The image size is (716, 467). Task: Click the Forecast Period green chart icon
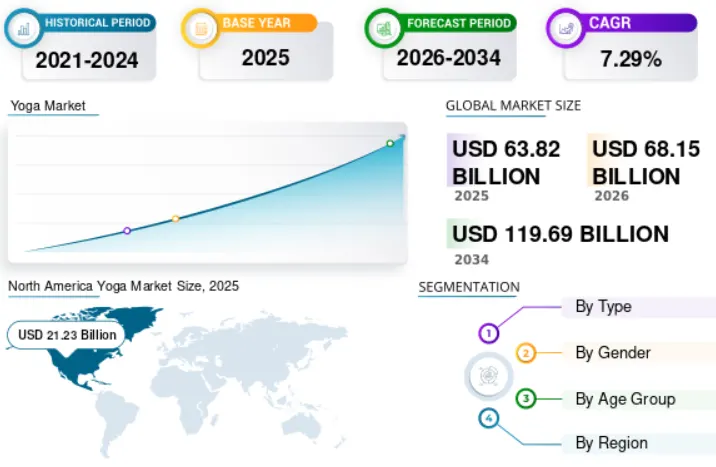(x=384, y=29)
